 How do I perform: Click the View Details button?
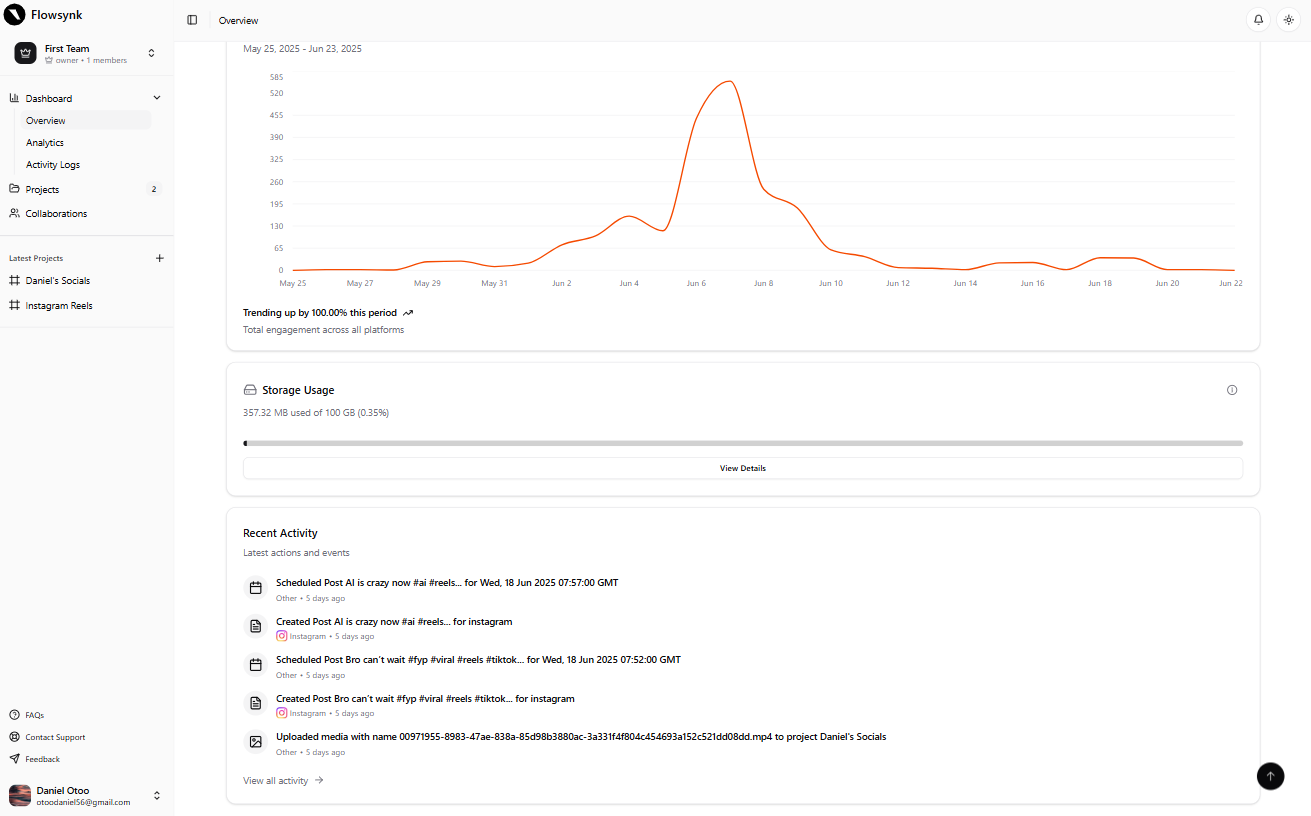click(742, 467)
